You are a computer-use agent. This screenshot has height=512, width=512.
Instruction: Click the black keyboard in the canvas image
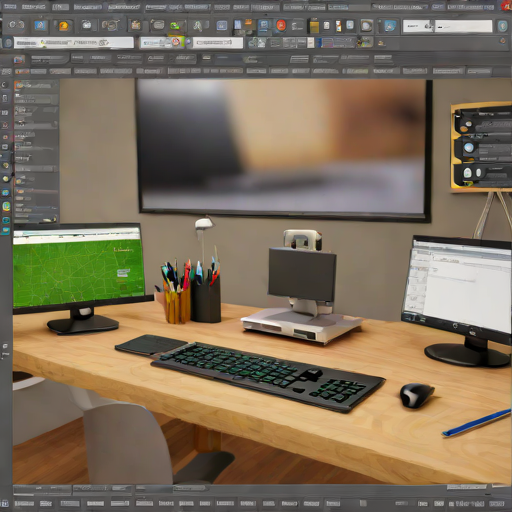point(268,377)
